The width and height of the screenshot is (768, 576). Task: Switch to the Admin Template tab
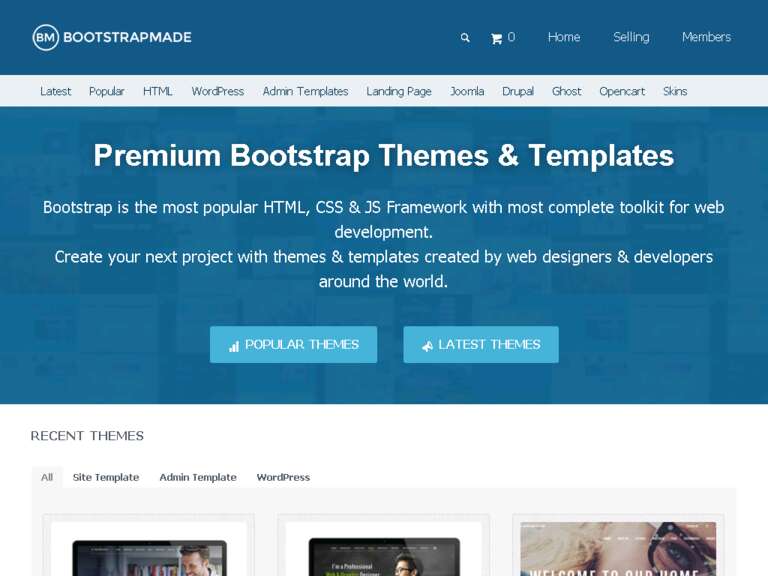click(x=198, y=477)
